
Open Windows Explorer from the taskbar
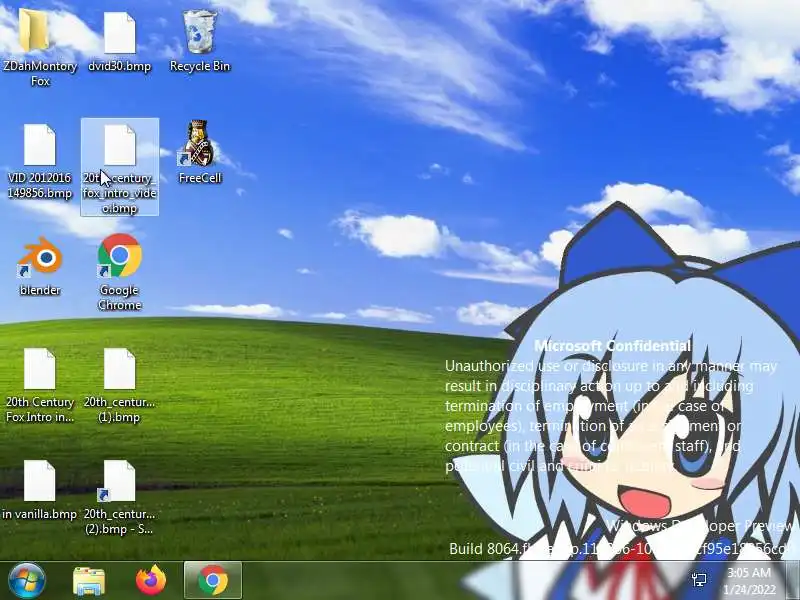89,581
